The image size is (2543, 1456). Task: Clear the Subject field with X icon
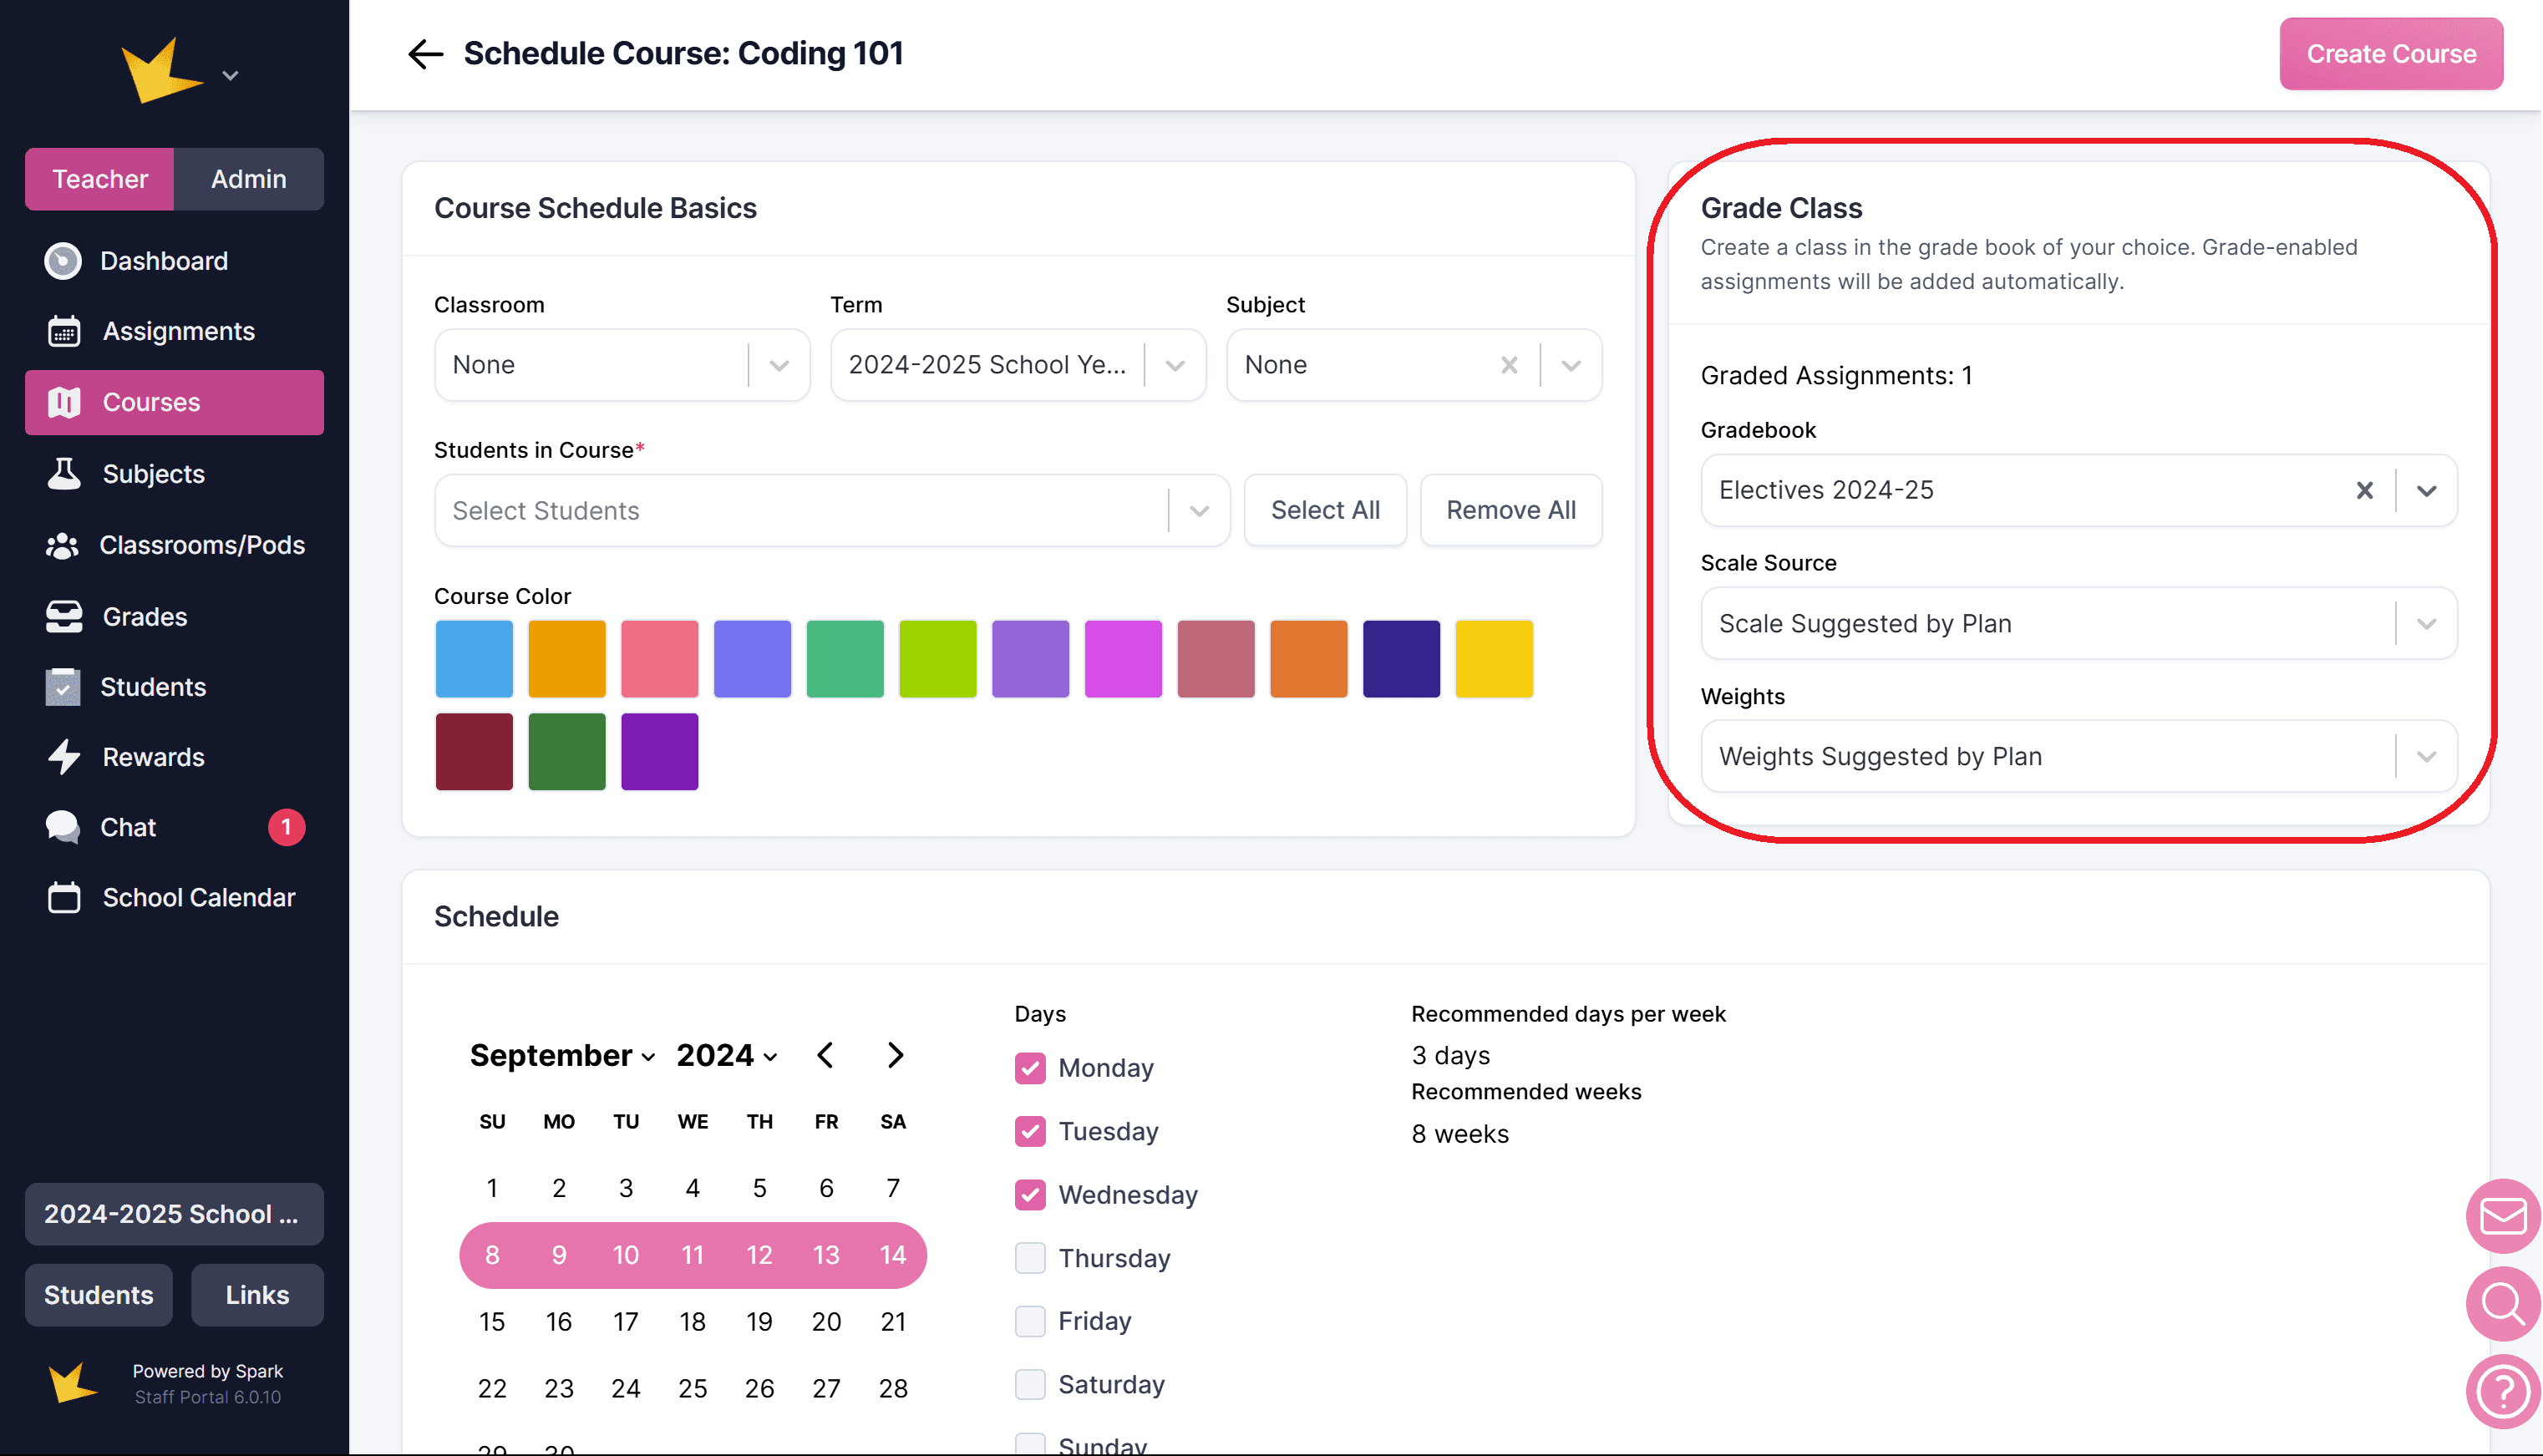[1509, 365]
